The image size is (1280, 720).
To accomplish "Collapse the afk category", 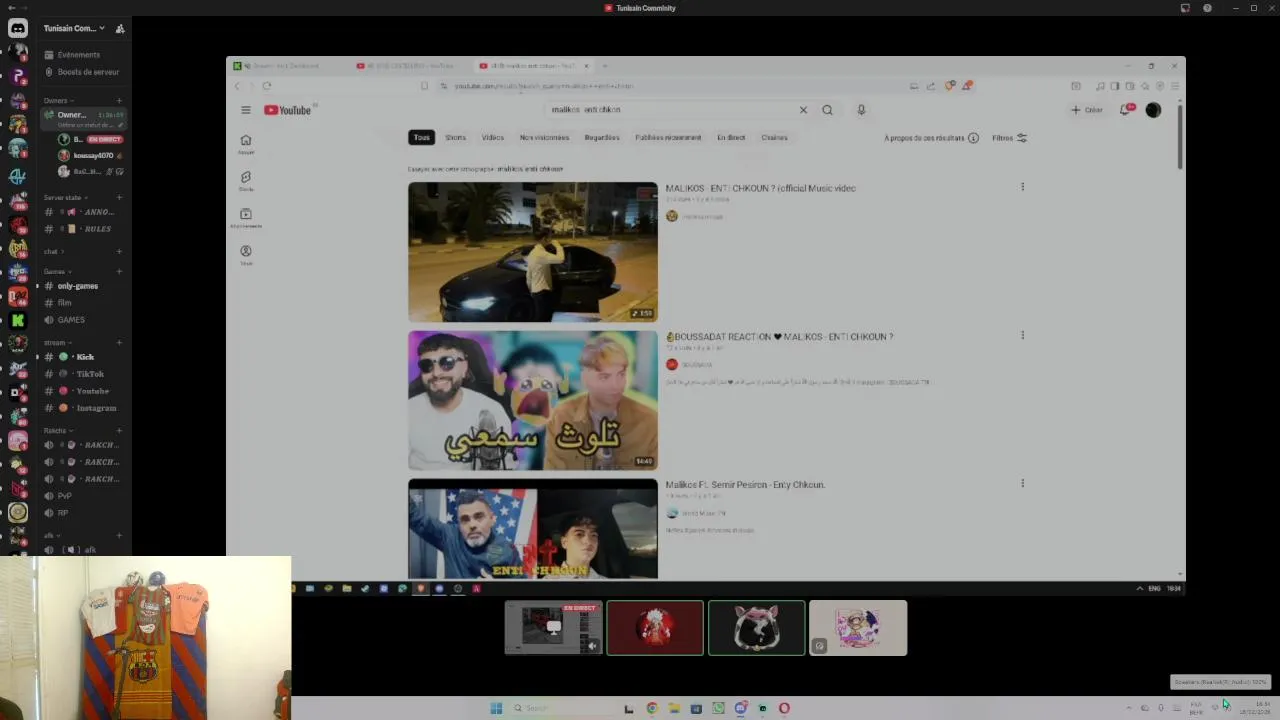I will point(52,535).
